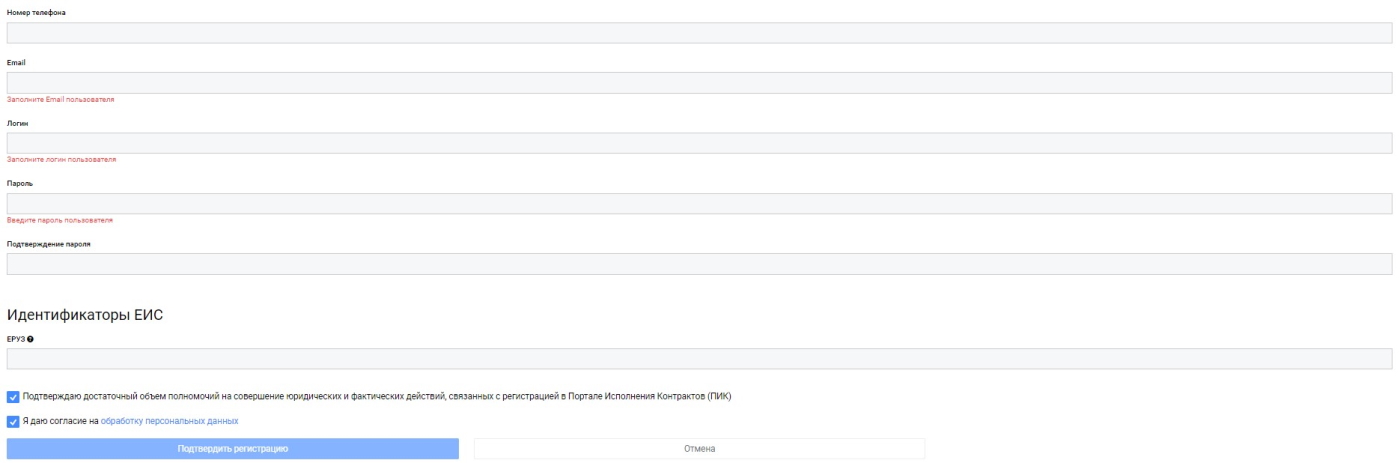This screenshot has width=1400, height=463.
Task: Uncheck the personal data consent checkbox
Action: click(12, 421)
